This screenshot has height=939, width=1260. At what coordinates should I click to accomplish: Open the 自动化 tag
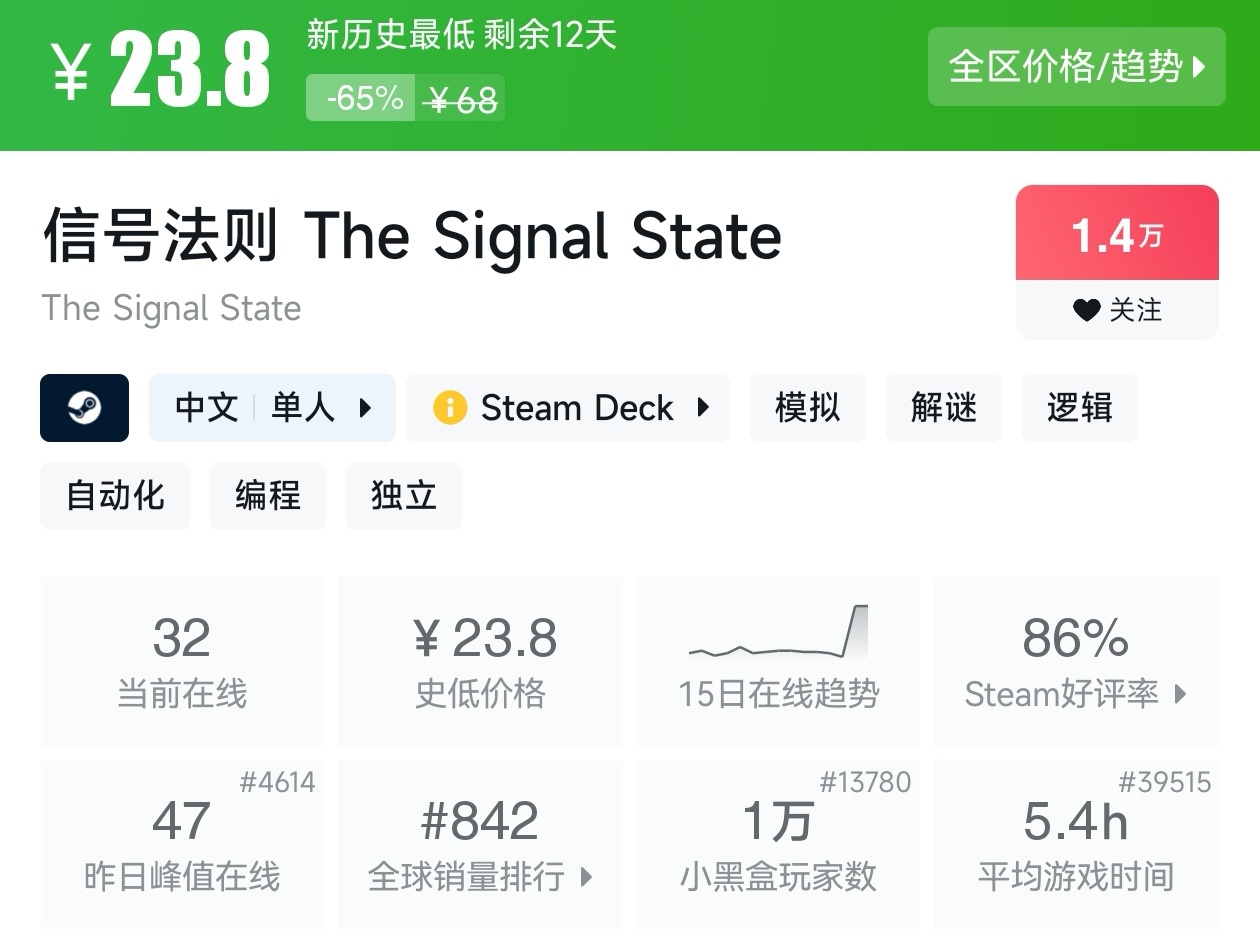click(x=115, y=496)
